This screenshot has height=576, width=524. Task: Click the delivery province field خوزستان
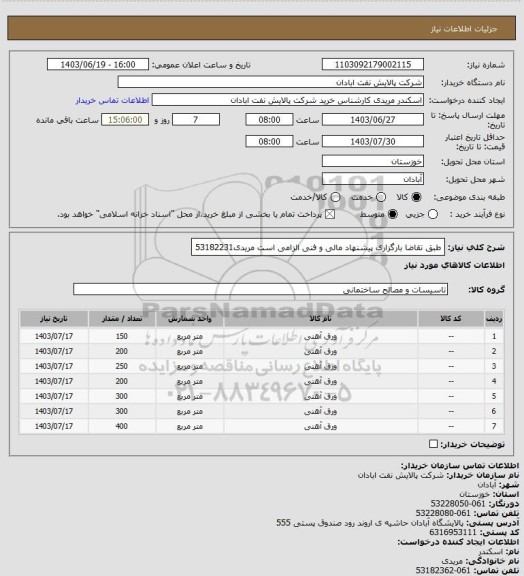(373, 161)
